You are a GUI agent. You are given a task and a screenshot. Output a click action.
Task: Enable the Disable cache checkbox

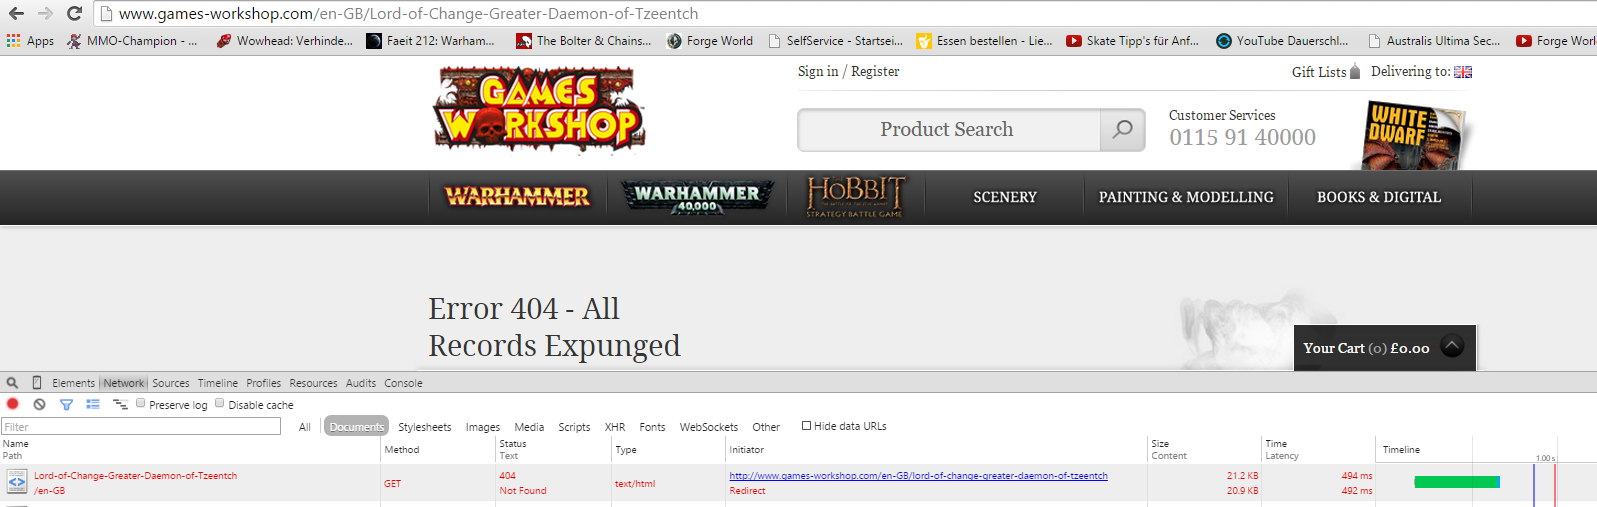[x=220, y=403]
